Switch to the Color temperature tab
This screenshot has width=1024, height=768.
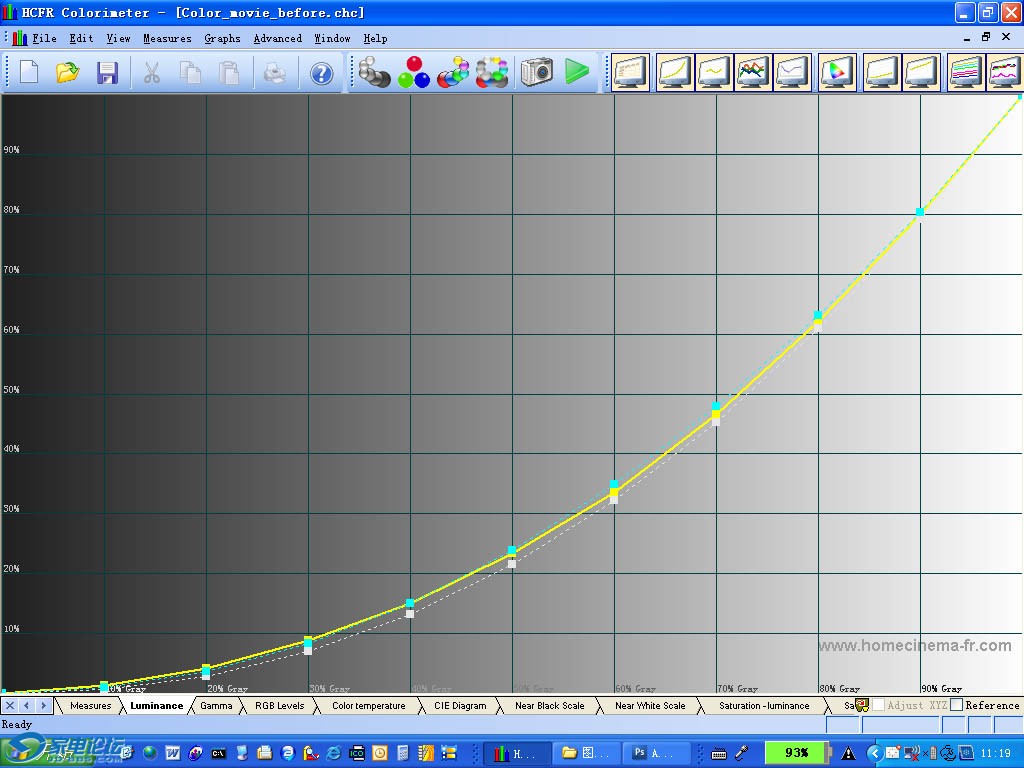click(x=368, y=705)
